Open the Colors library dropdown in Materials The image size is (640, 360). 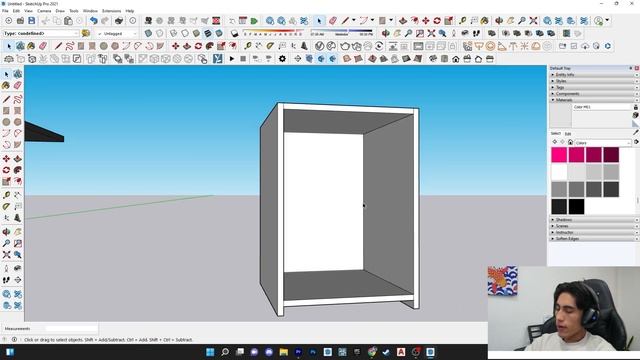pyautogui.click(x=603, y=143)
